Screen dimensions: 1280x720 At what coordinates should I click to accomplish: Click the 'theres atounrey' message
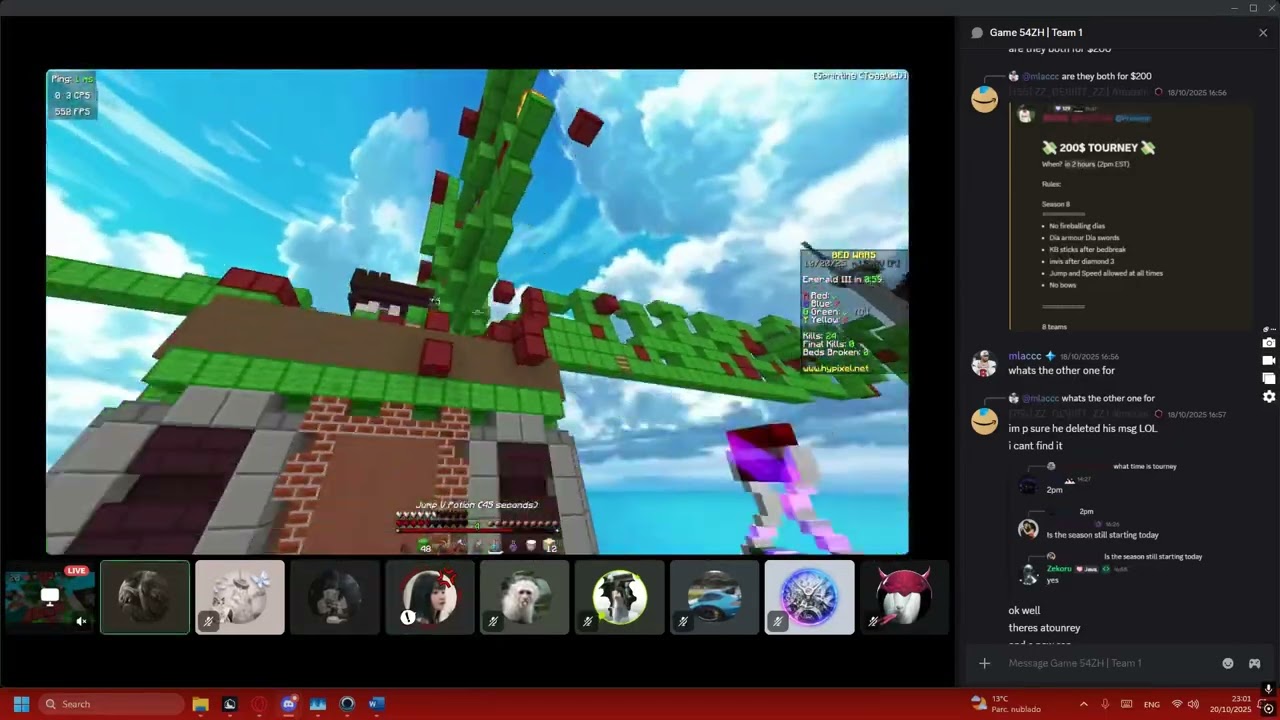(x=1044, y=628)
